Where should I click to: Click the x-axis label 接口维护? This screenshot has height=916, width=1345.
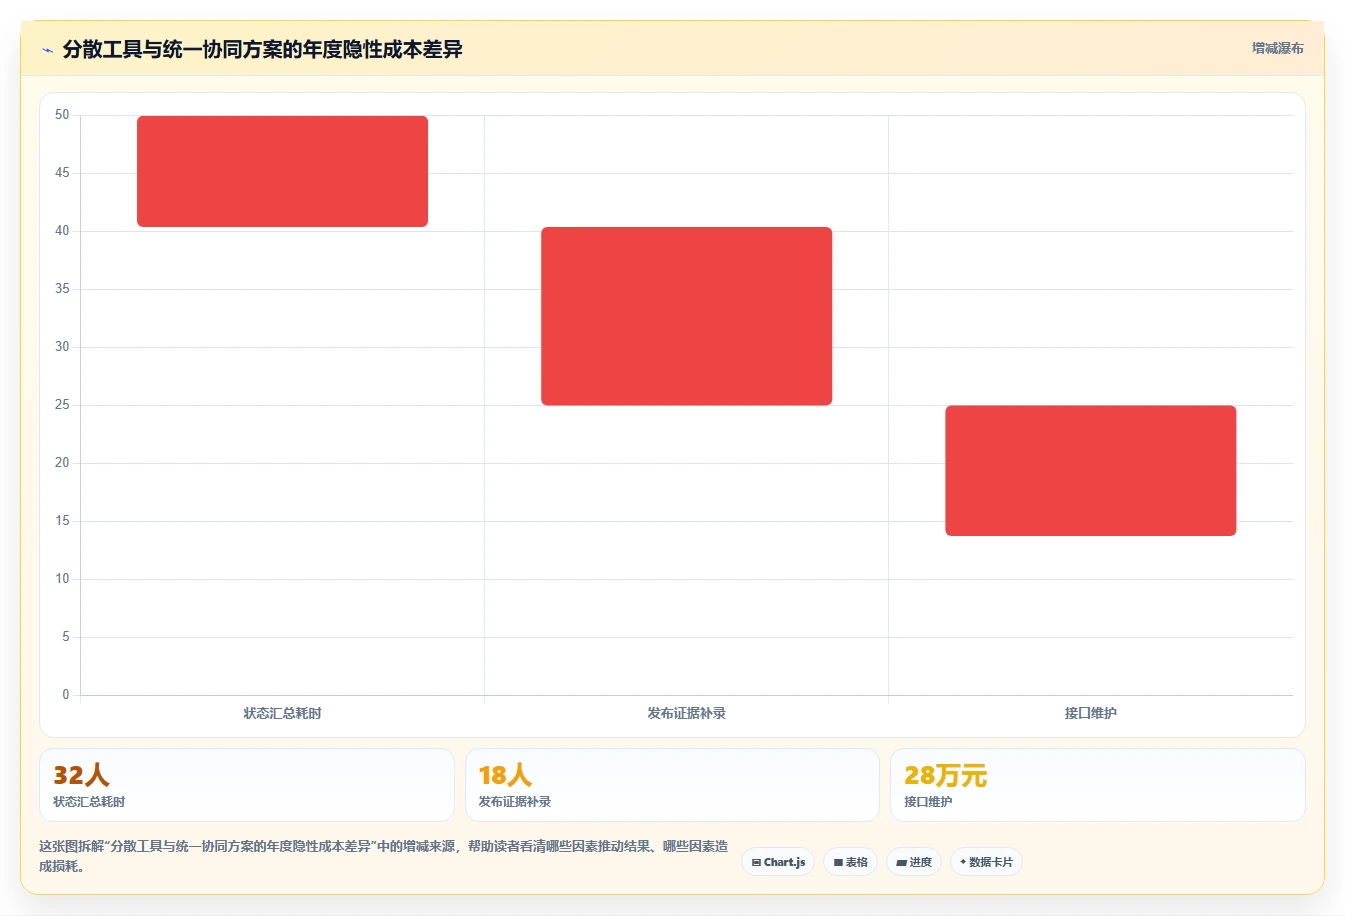[1090, 713]
